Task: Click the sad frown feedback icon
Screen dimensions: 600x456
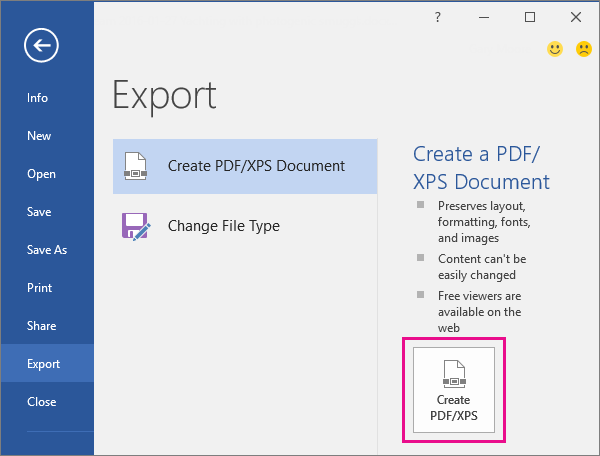Action: [x=583, y=49]
